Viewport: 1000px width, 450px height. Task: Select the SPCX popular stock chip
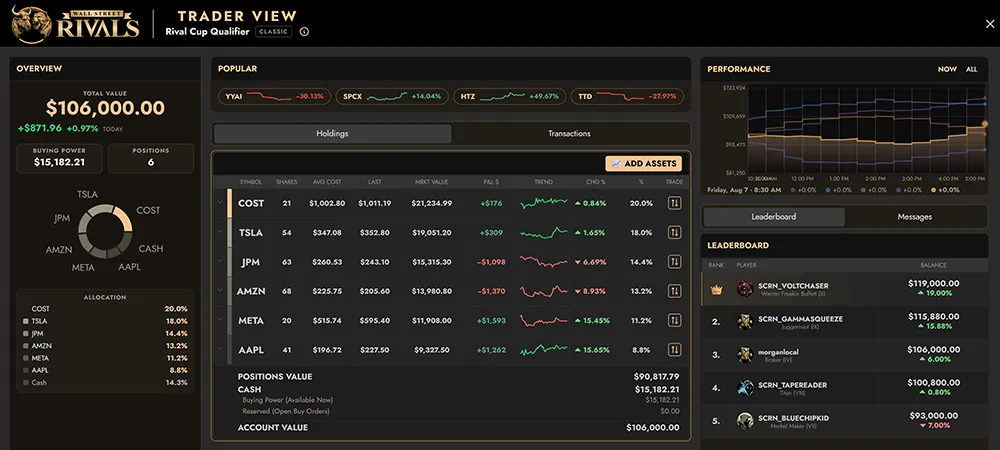pyautogui.click(x=392, y=97)
